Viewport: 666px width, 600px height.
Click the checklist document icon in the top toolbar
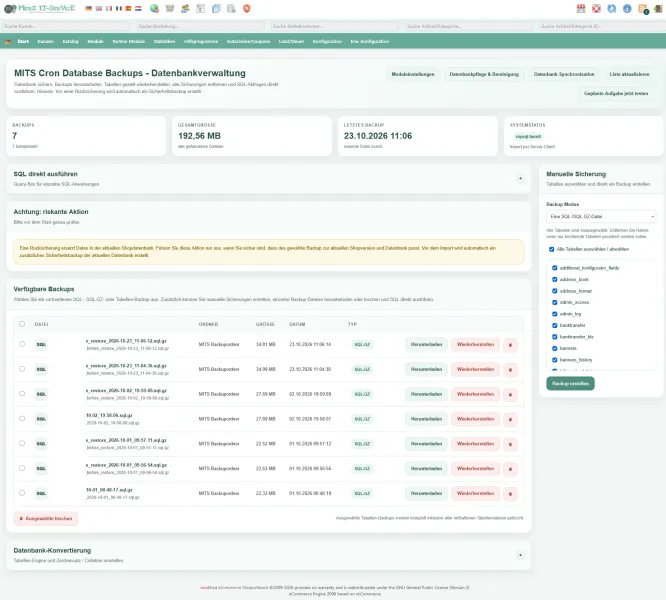200,8
